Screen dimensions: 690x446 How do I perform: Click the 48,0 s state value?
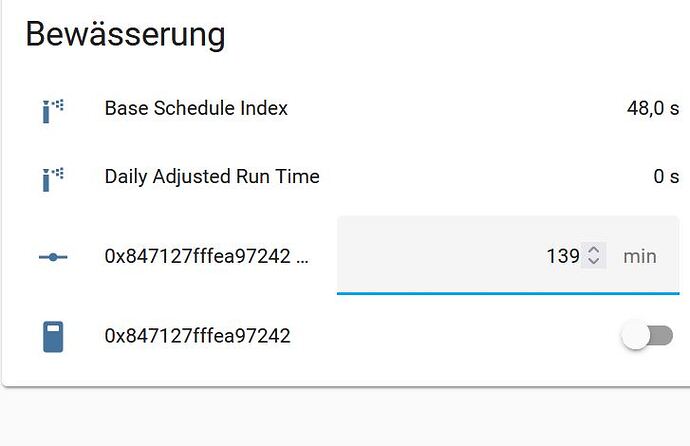(x=653, y=108)
